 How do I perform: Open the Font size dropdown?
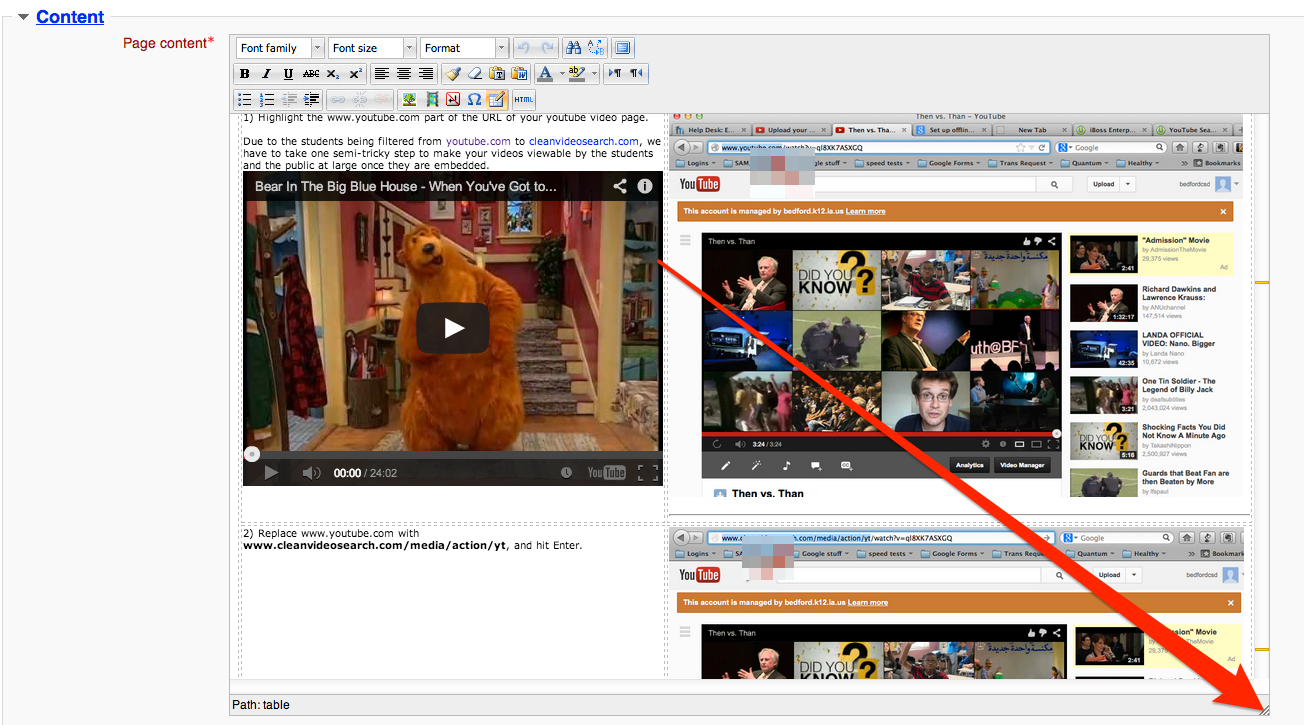(x=372, y=48)
